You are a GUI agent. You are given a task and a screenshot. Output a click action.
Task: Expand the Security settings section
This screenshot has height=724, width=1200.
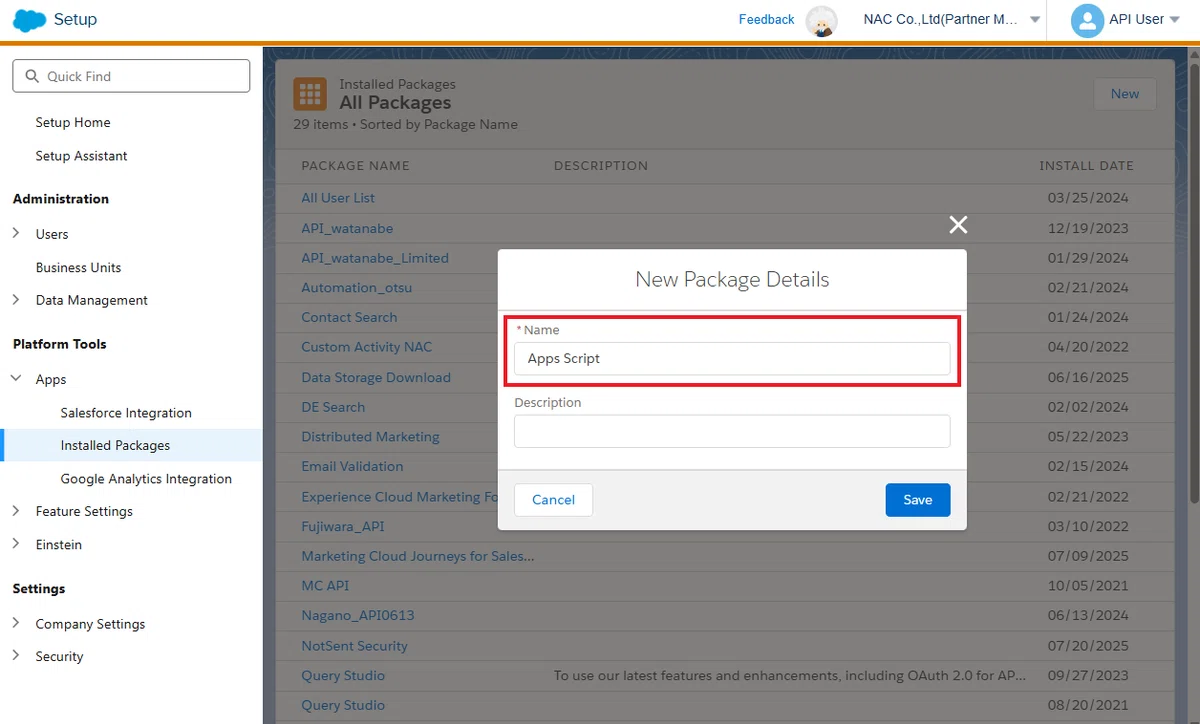click(x=16, y=656)
